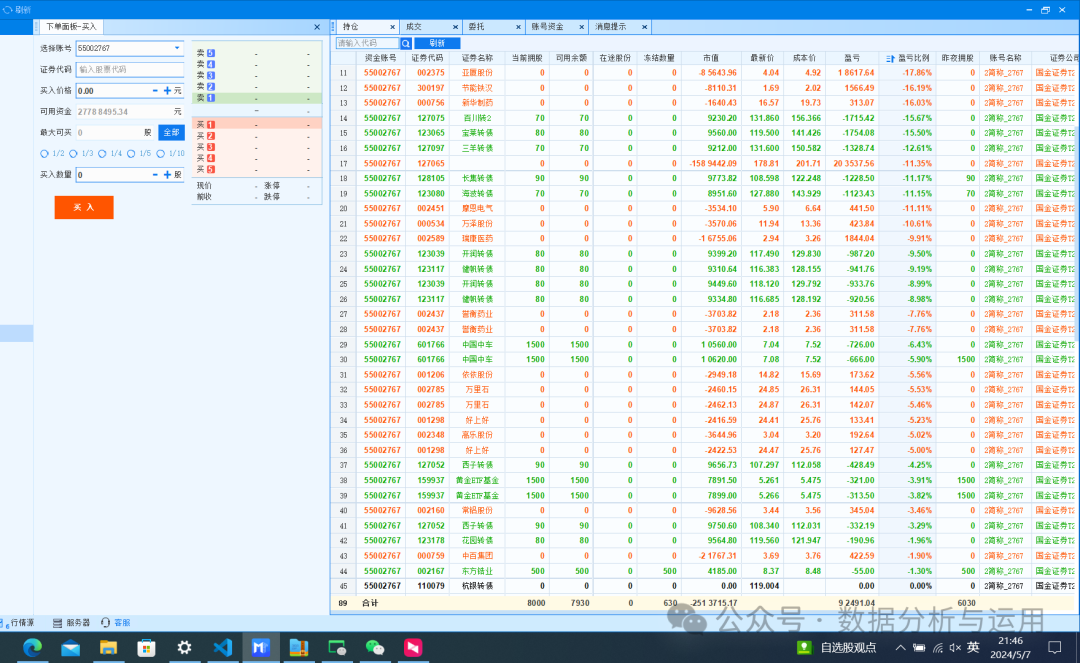Close the 持仓 tab
Image resolution: width=1080 pixels, height=663 pixels.
coord(393,27)
